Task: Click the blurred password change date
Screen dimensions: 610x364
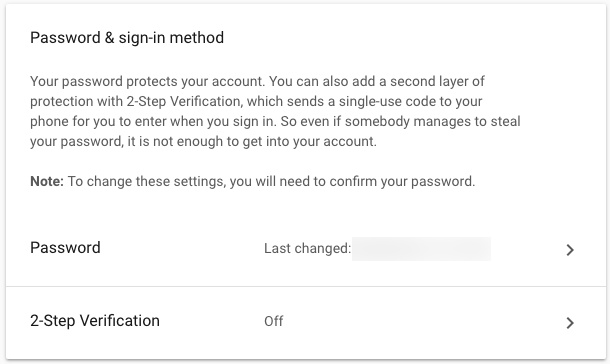Action: tap(421, 249)
